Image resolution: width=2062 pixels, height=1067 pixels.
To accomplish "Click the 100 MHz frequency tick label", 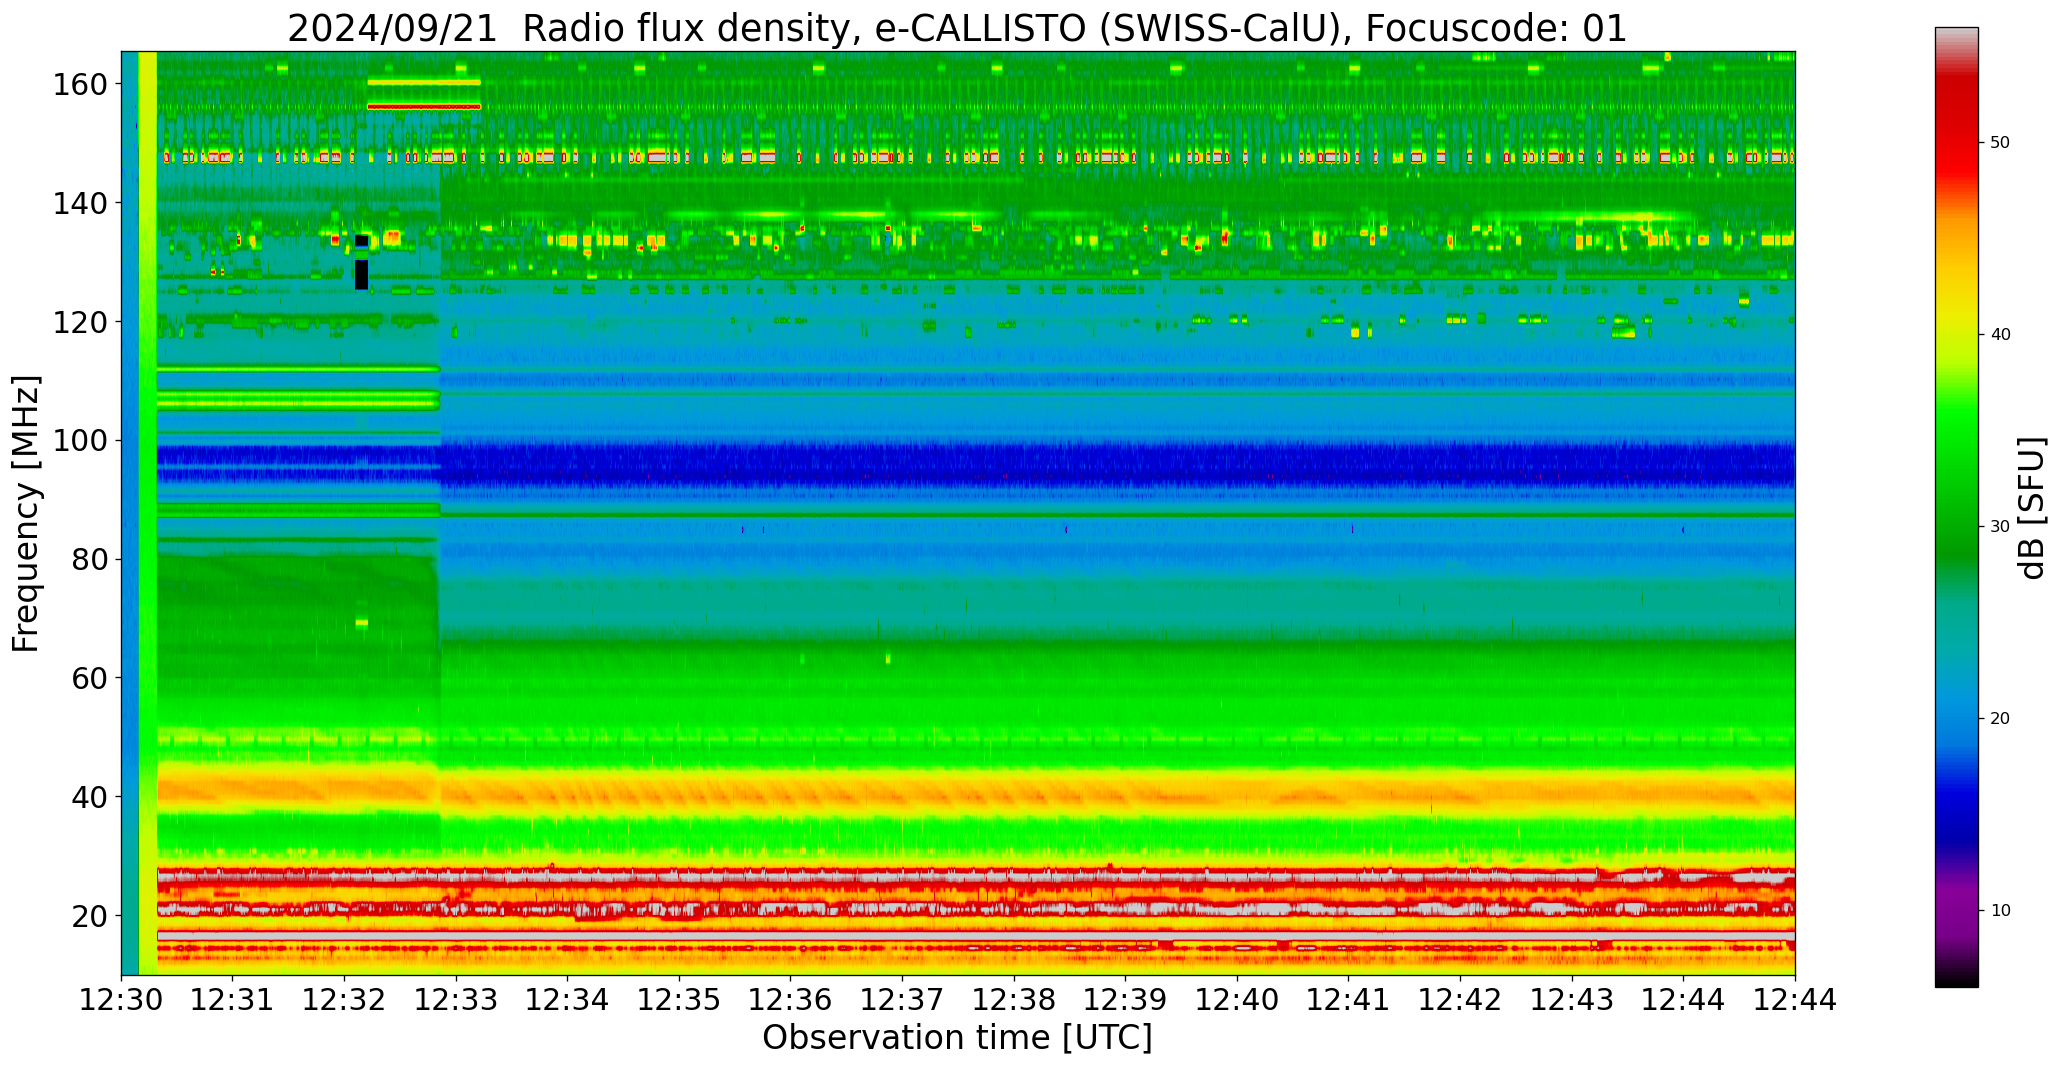I will point(80,441).
